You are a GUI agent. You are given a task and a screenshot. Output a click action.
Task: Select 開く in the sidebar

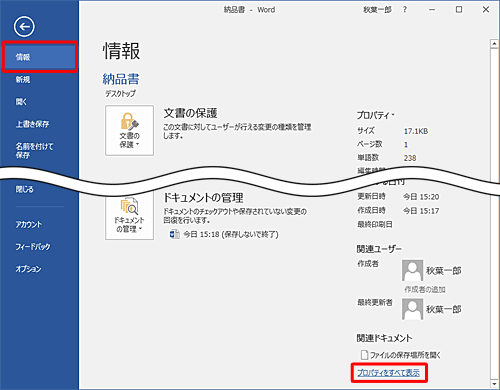[21, 102]
